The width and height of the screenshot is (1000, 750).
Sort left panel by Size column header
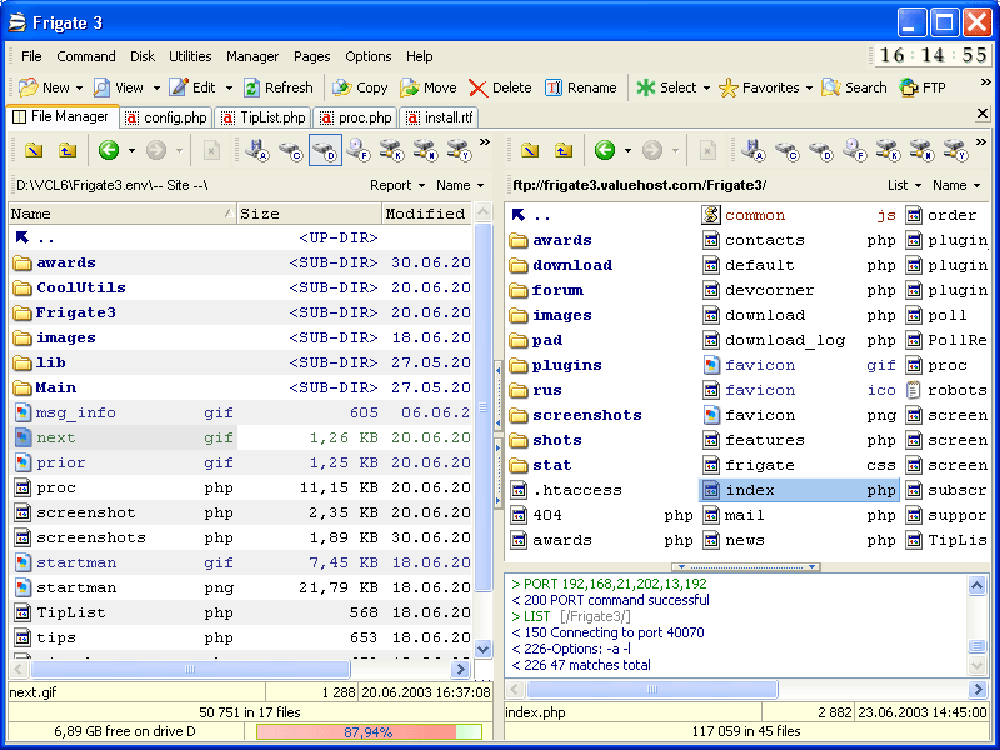(309, 214)
